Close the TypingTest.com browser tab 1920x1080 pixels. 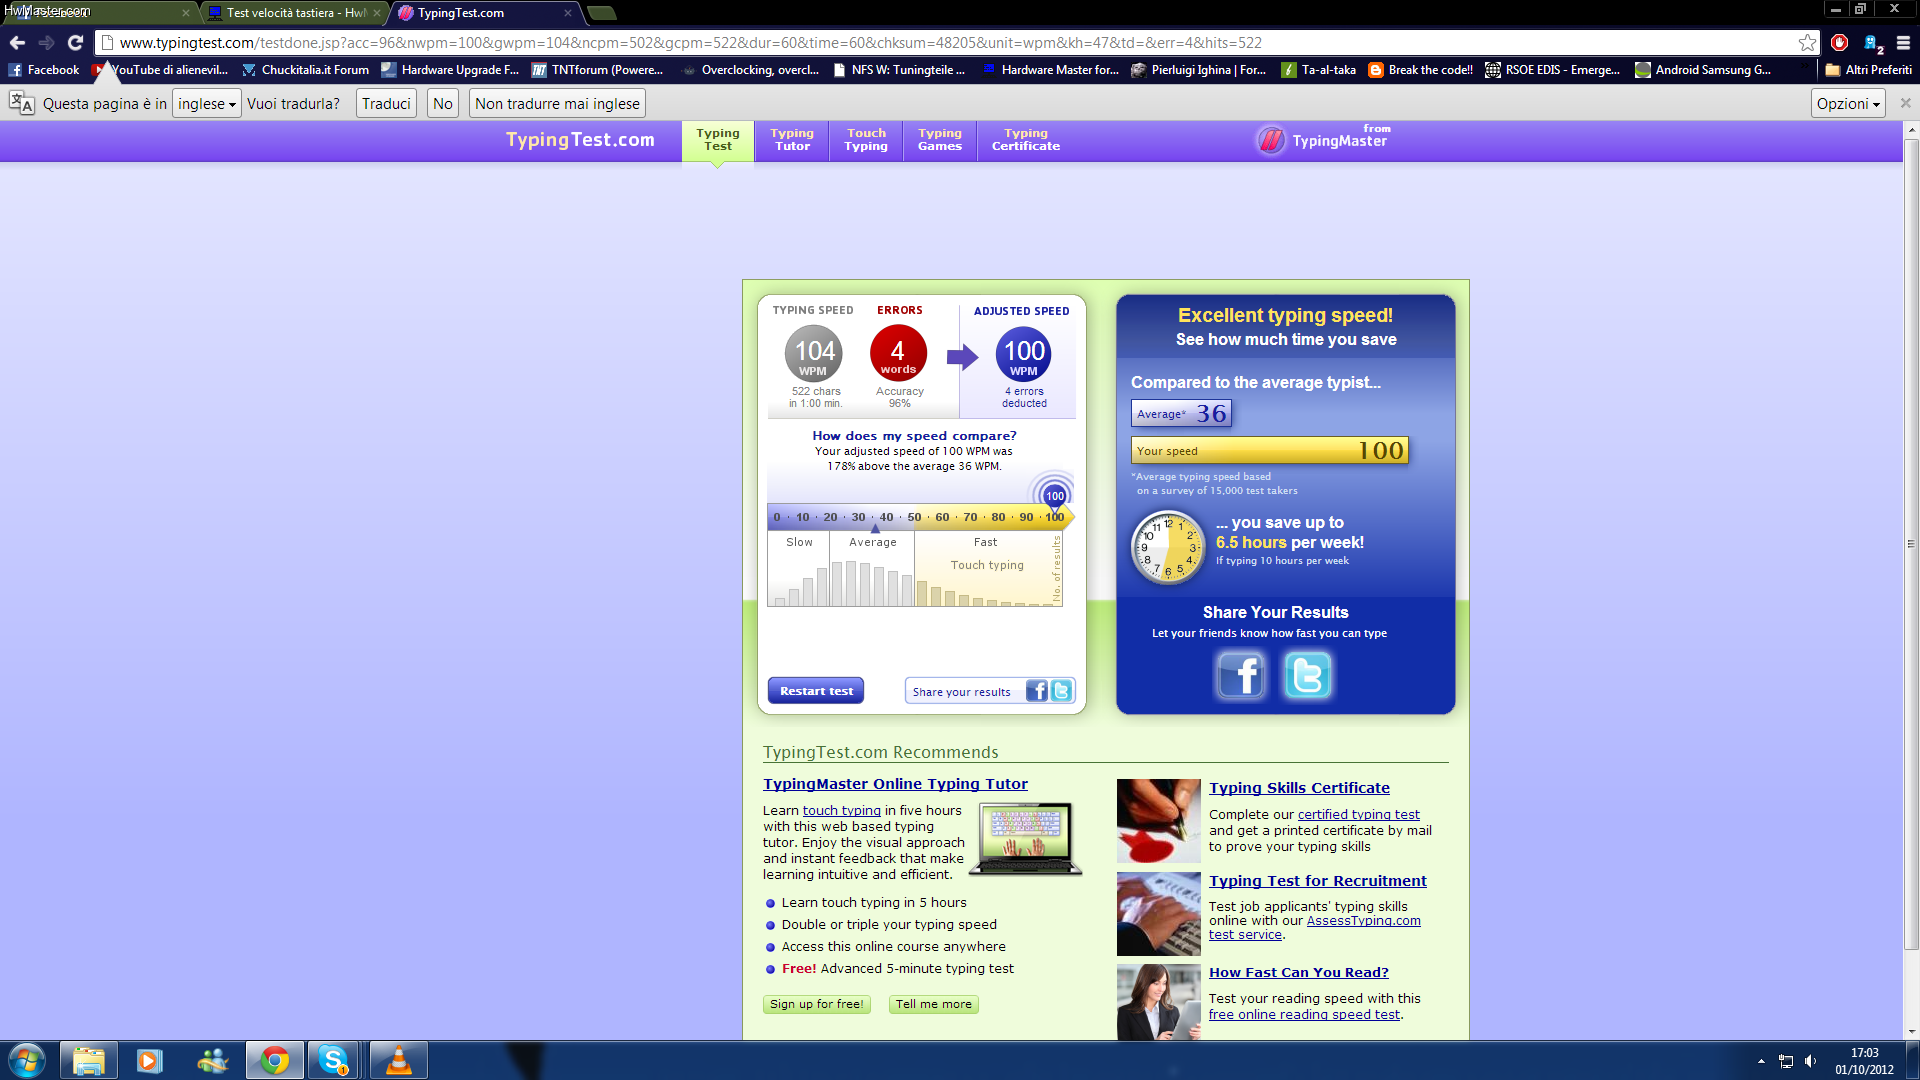[x=568, y=13]
